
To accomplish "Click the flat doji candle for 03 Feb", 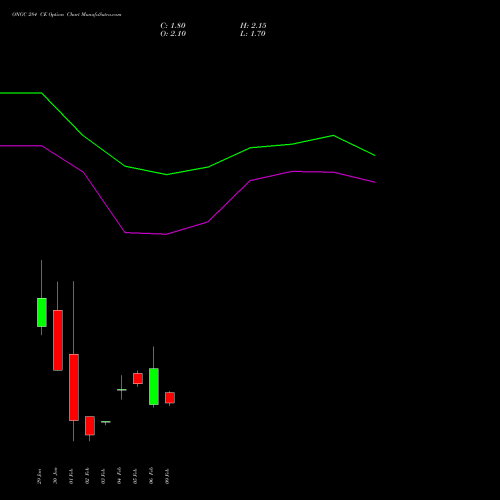I will coord(106,422).
